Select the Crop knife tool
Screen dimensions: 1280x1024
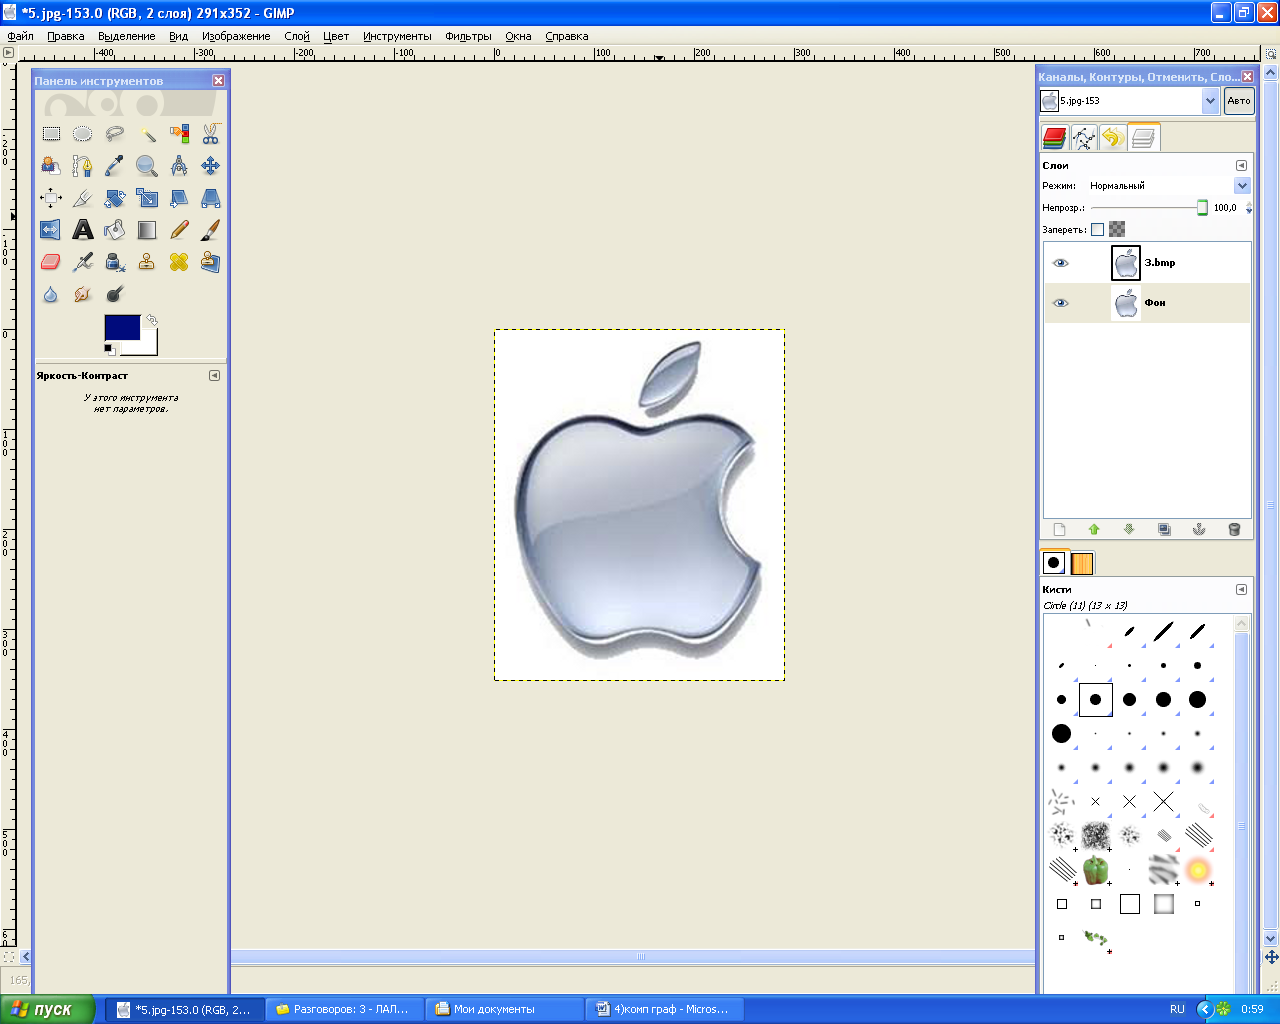(83, 198)
